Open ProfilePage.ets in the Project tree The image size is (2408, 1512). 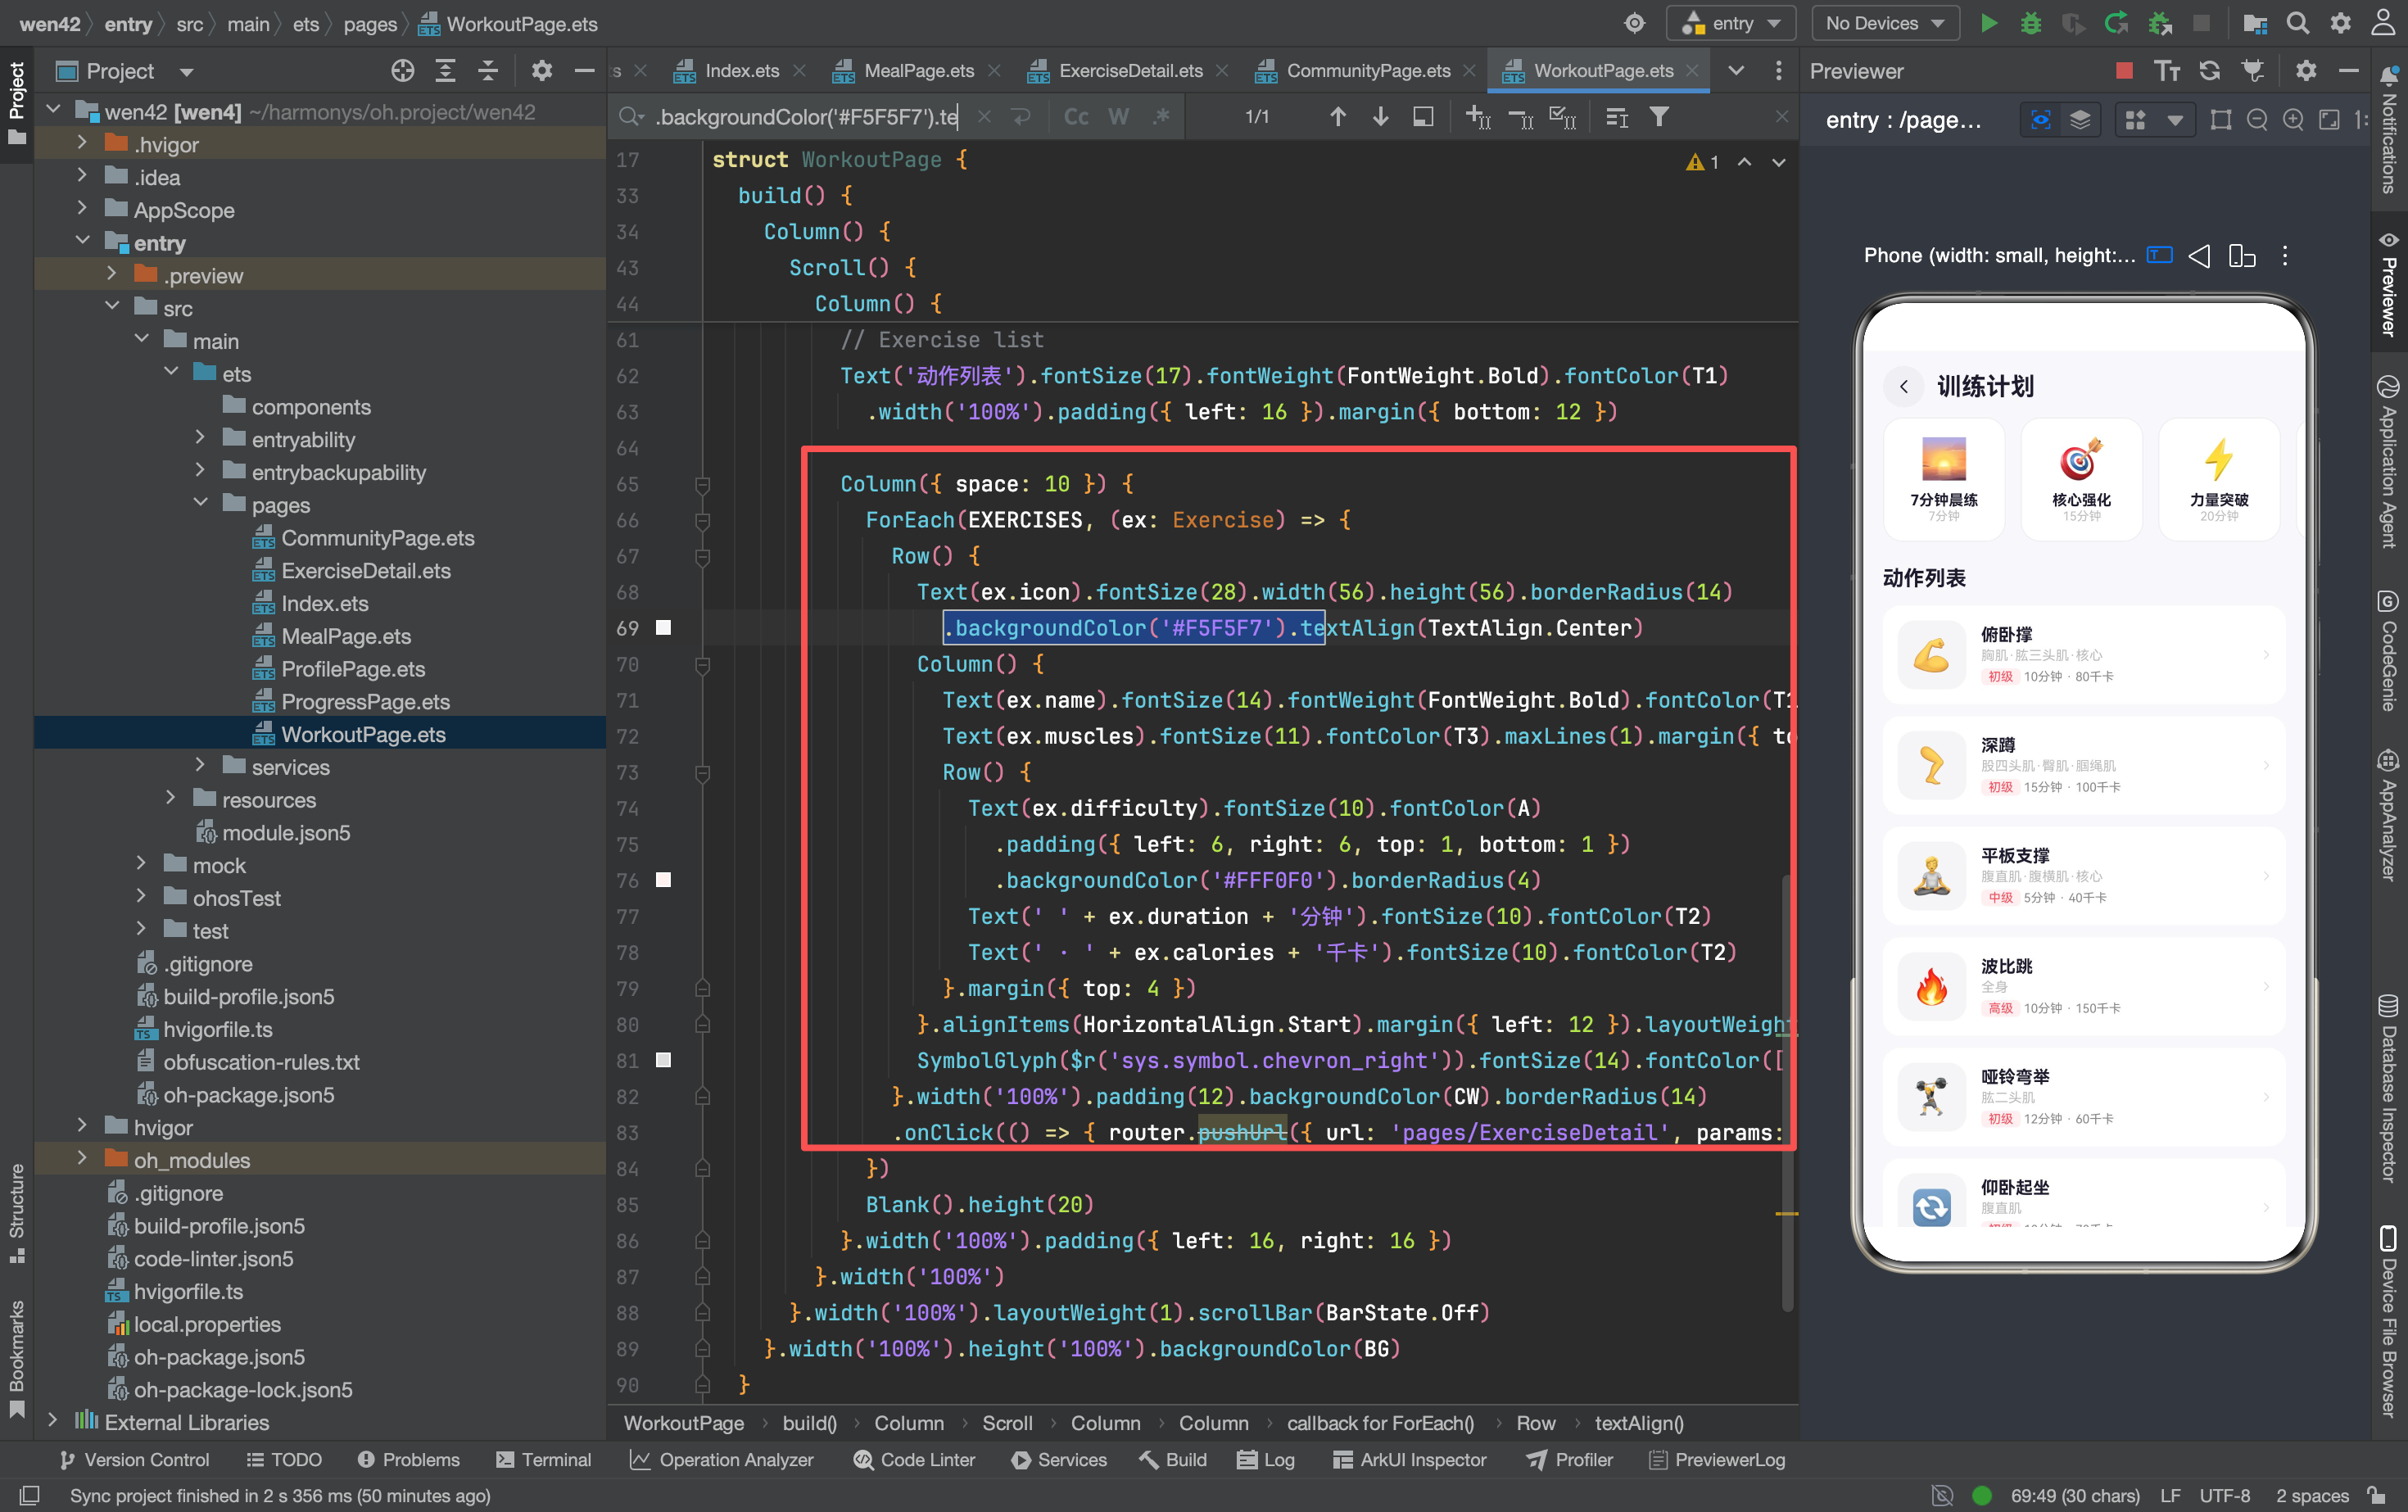[353, 669]
